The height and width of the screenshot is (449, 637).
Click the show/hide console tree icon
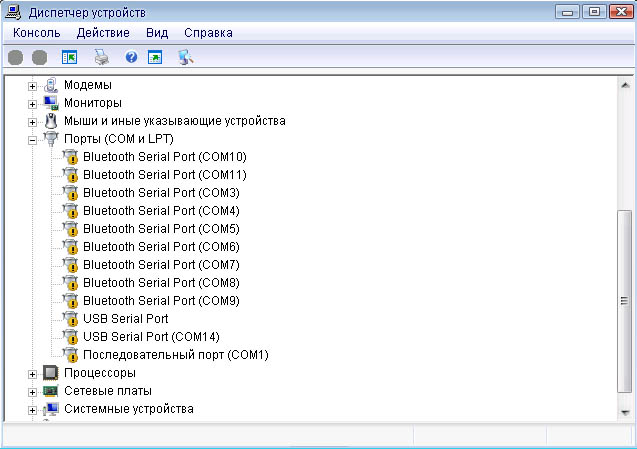coord(69,58)
